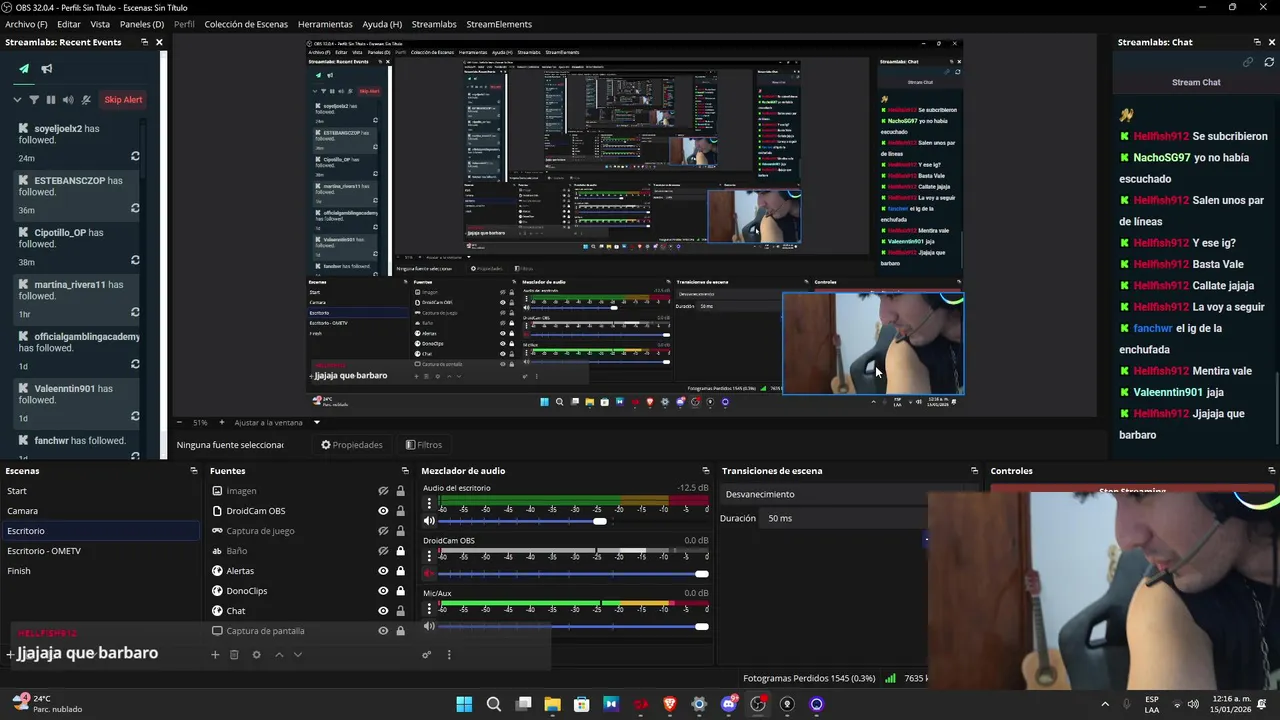Add a new source with the plus icon

(x=214, y=655)
